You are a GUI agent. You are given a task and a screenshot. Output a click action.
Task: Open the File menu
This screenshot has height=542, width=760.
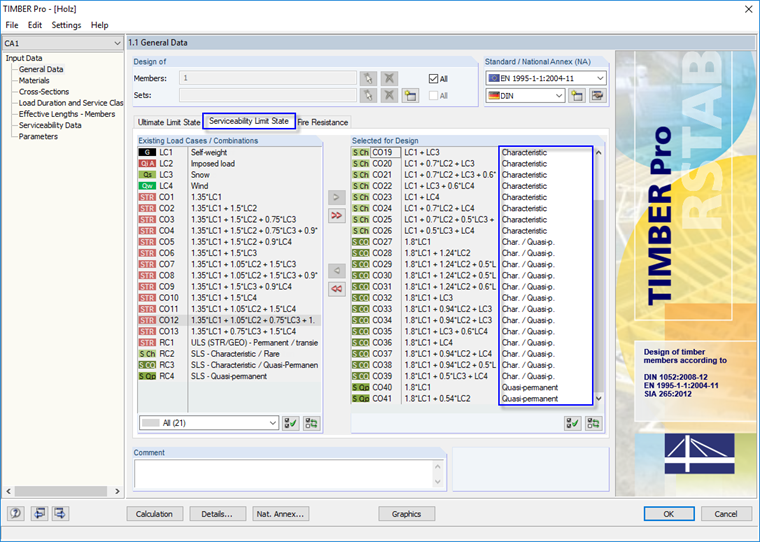point(12,25)
